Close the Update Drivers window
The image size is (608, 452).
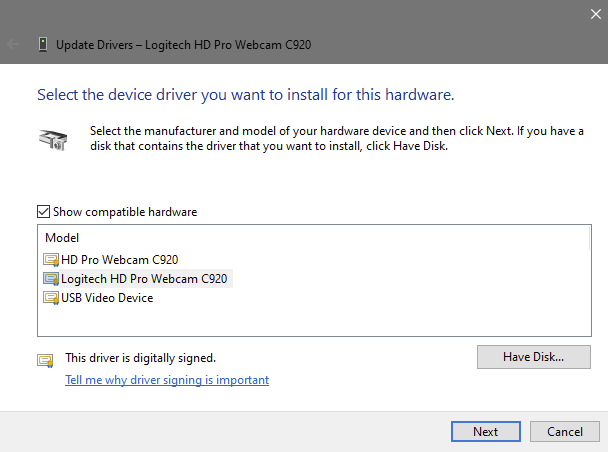click(x=596, y=14)
